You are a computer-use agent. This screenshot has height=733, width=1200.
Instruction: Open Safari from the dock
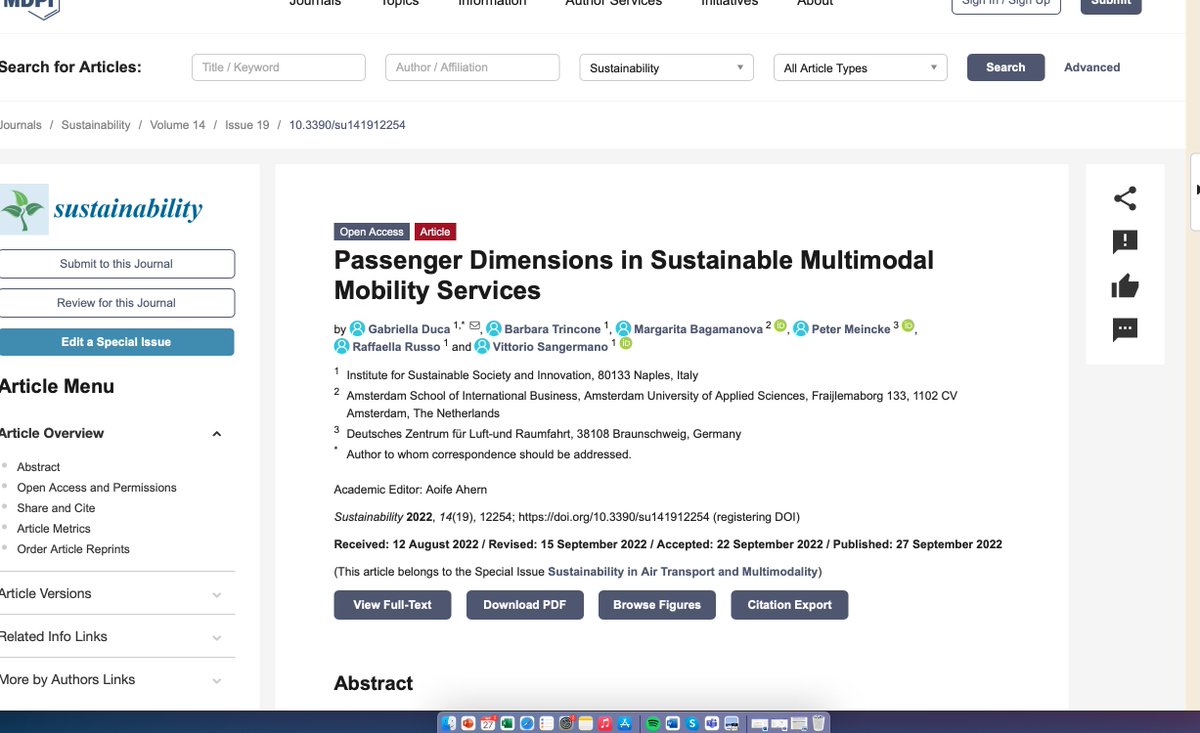tap(527, 723)
